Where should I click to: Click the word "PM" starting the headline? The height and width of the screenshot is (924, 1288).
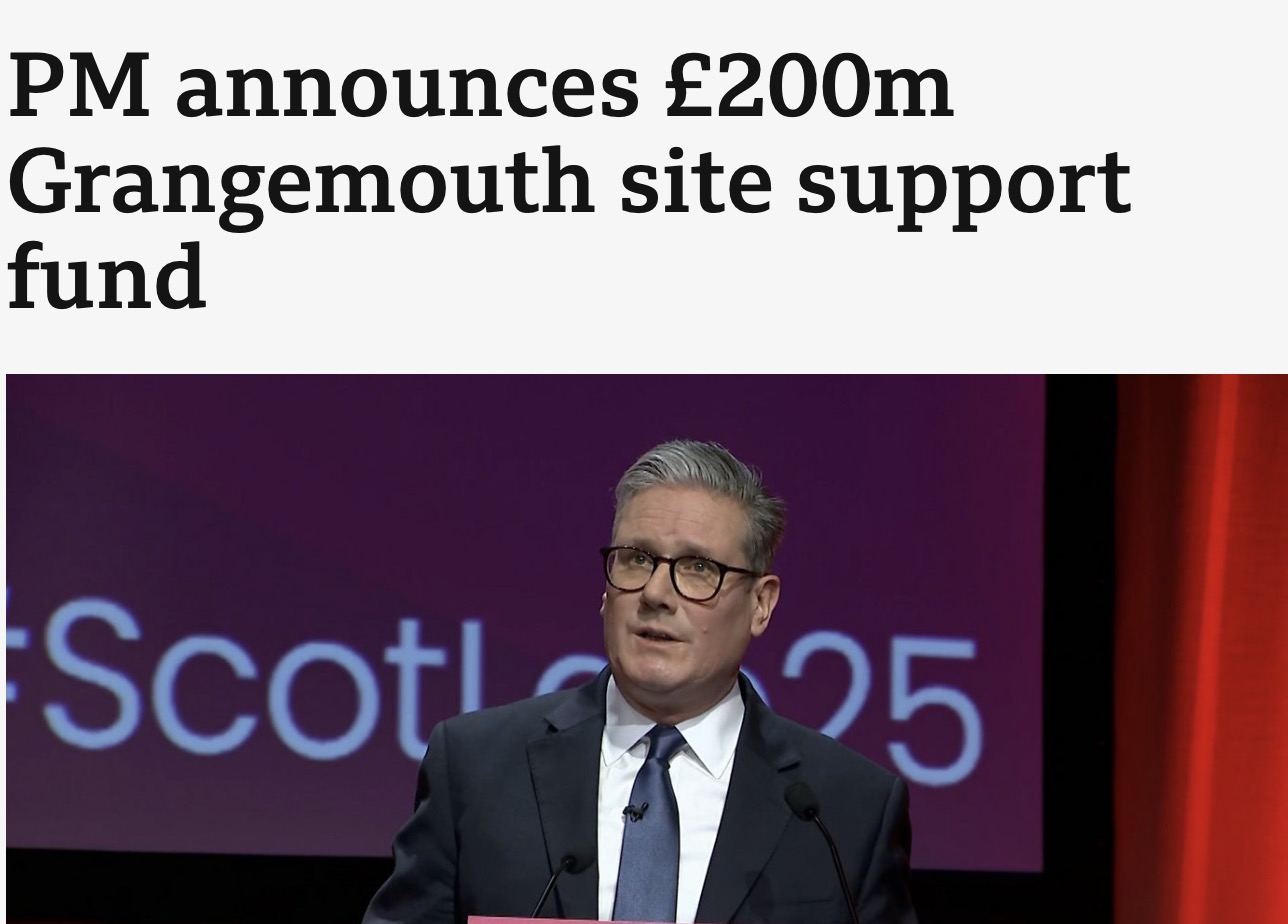[77, 87]
